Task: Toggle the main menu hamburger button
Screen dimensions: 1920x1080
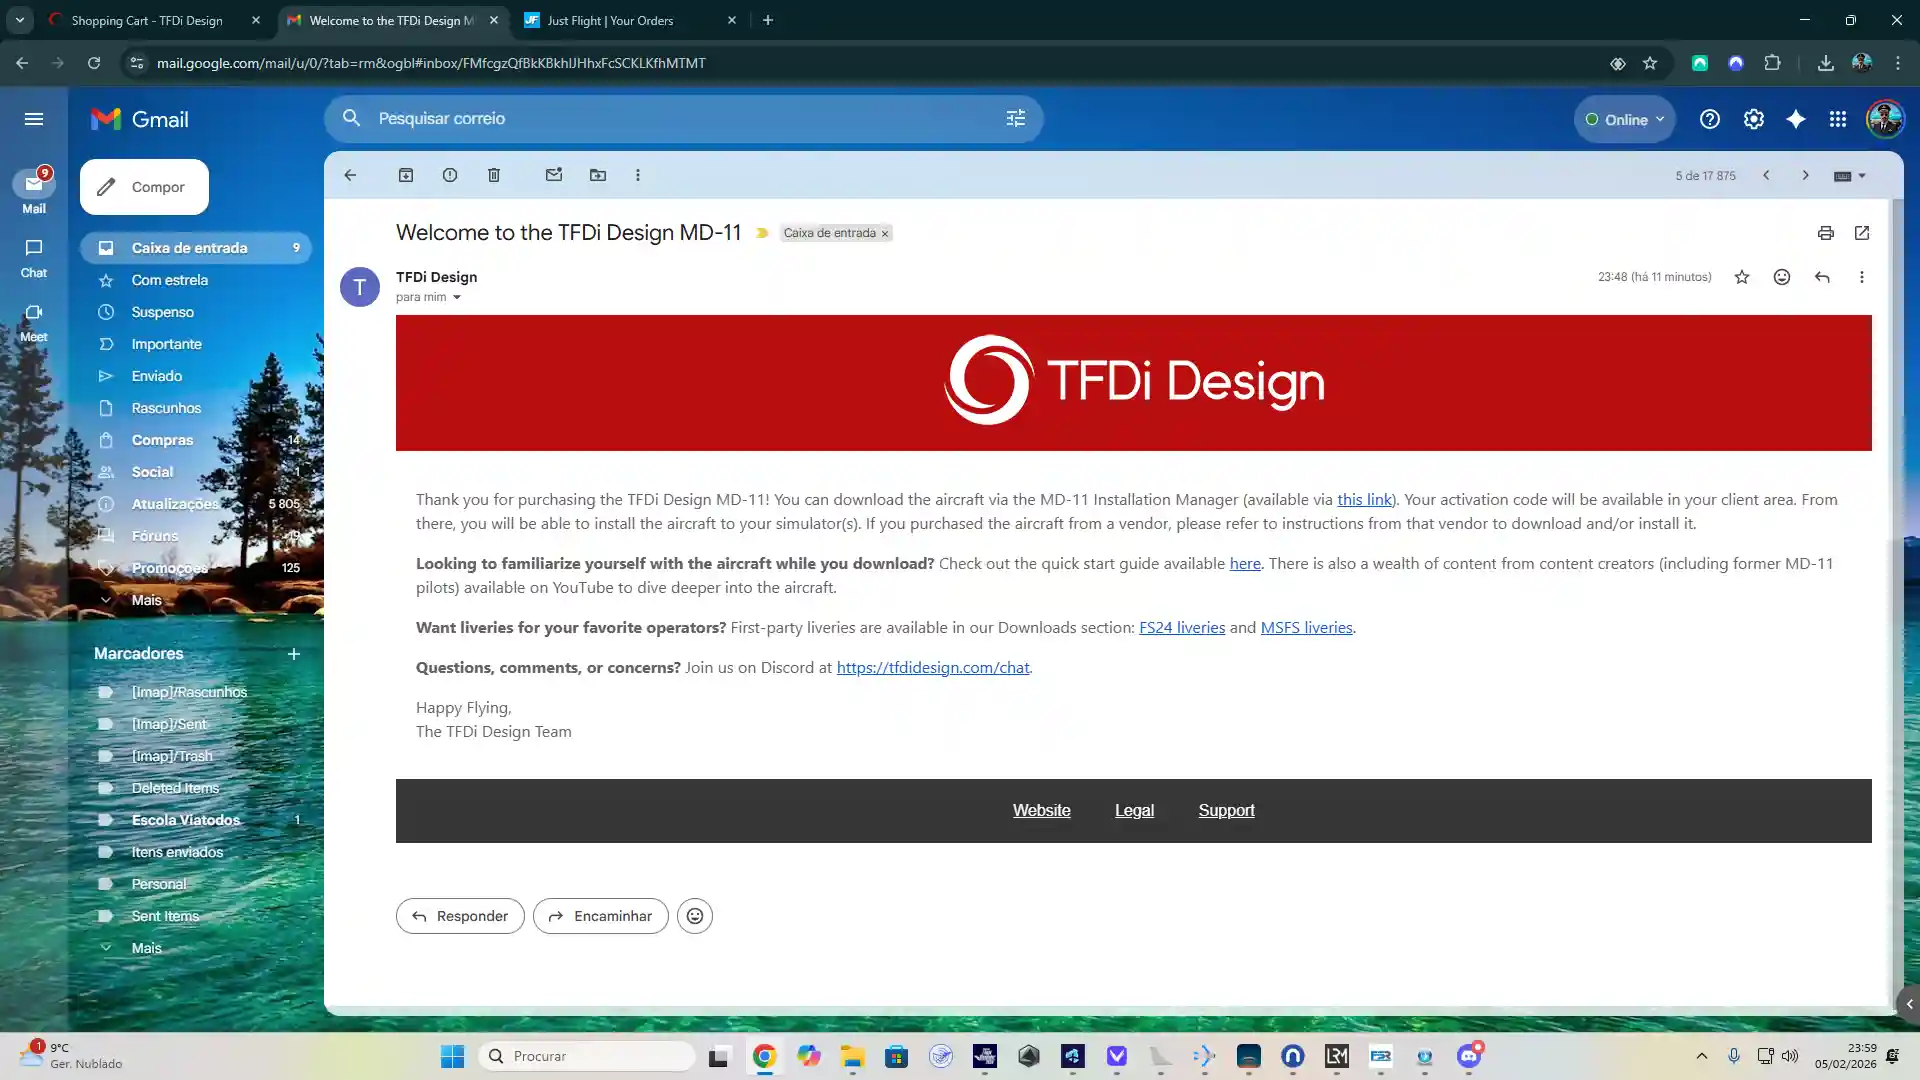Action: point(34,119)
